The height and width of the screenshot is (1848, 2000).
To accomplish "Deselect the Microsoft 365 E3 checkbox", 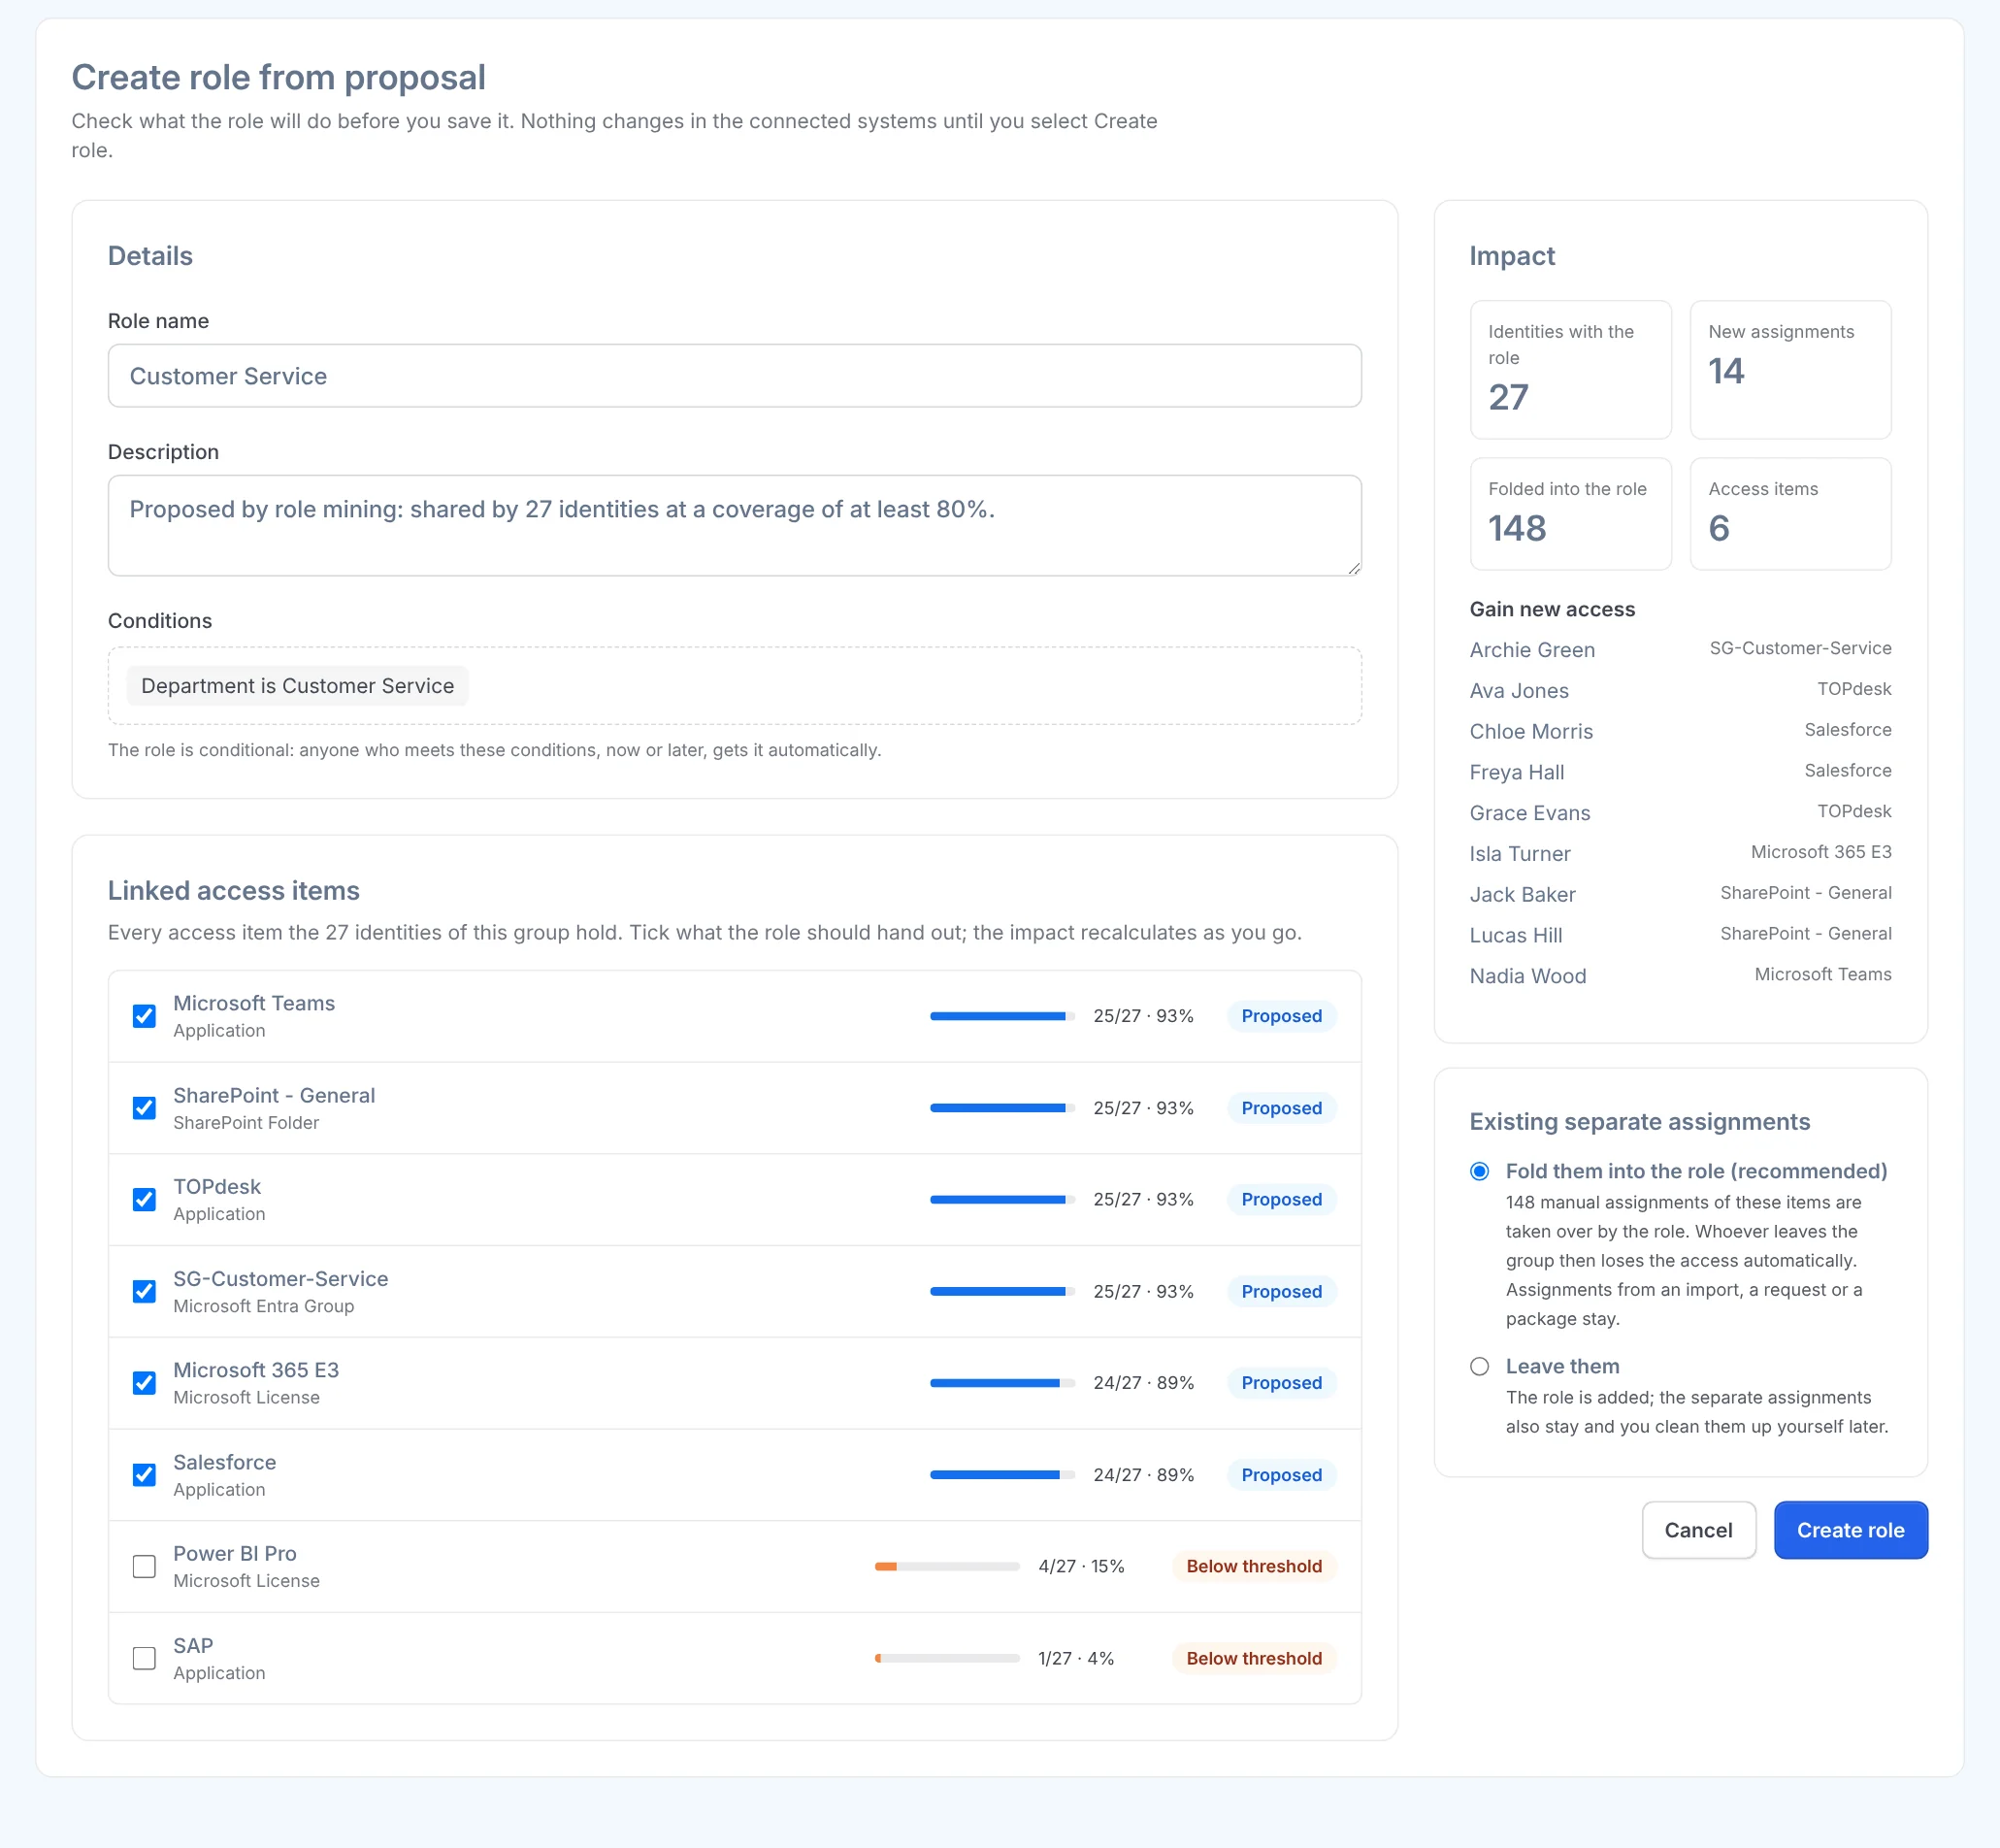I will 144,1383.
